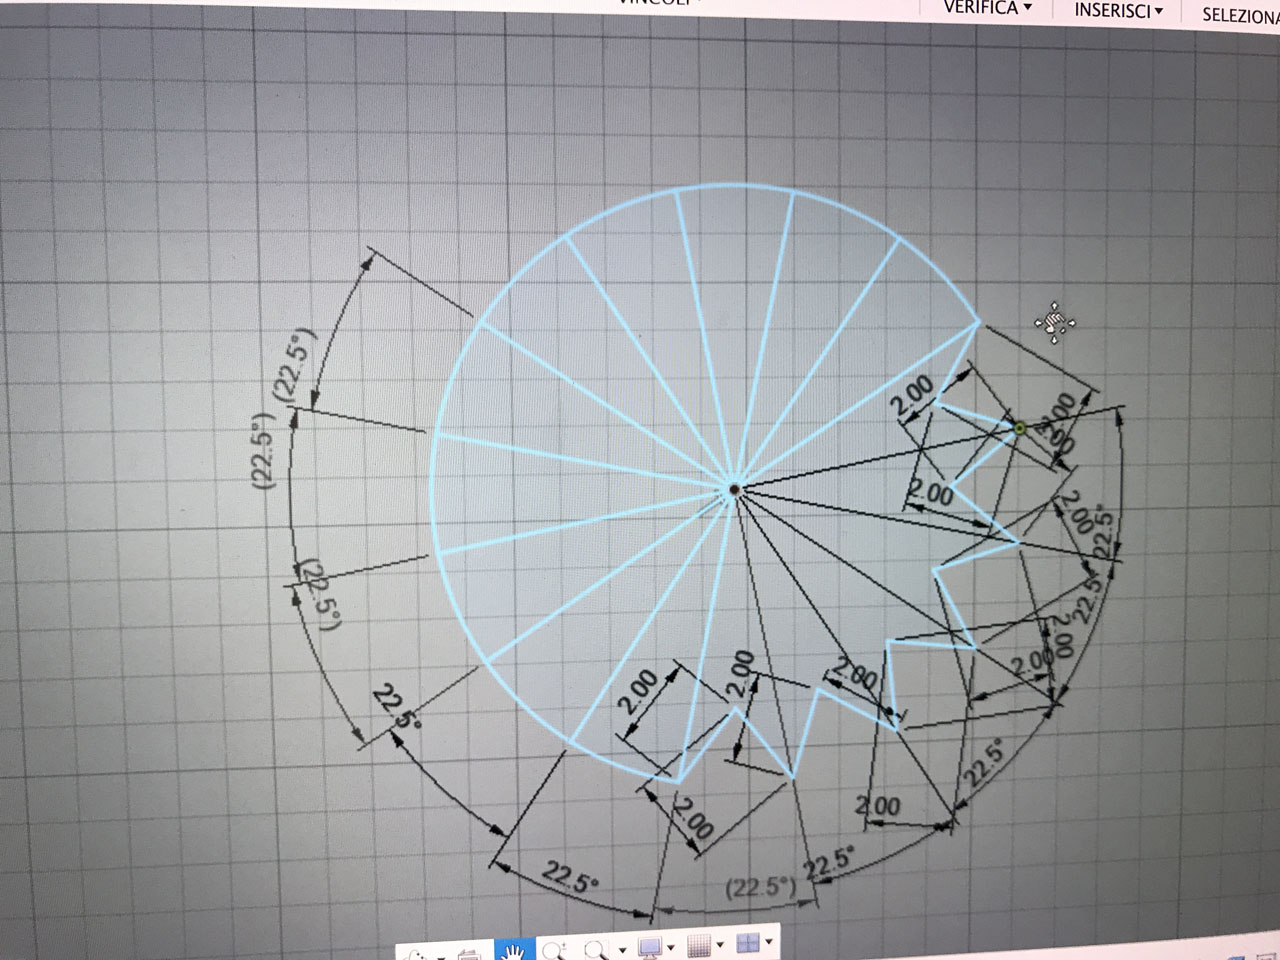
Task: Select the Zoom magnifier with plus-minus
Action: point(554,950)
